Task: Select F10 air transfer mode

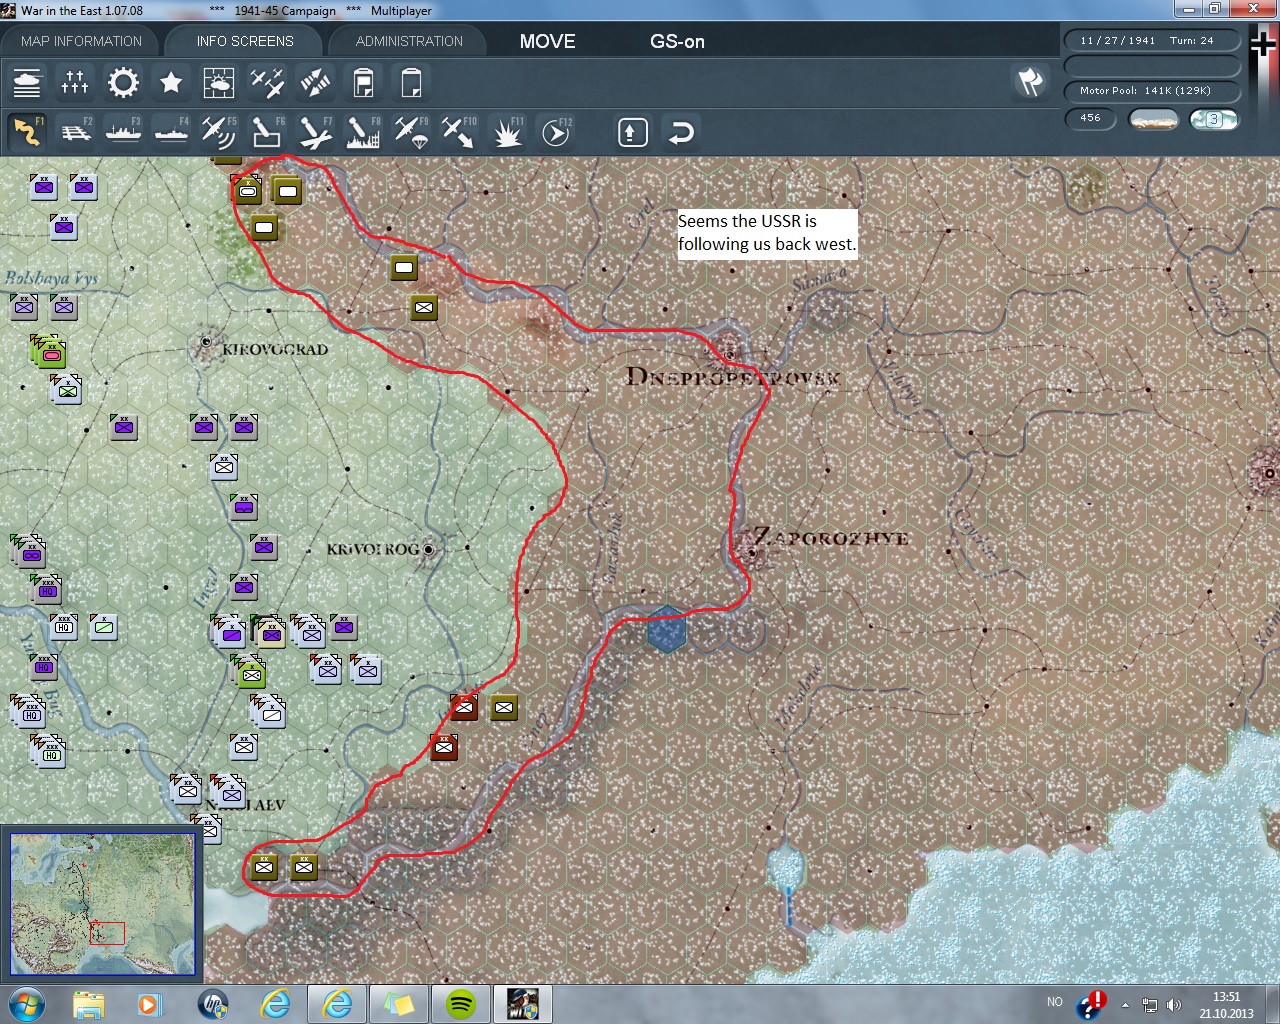Action: [x=459, y=132]
